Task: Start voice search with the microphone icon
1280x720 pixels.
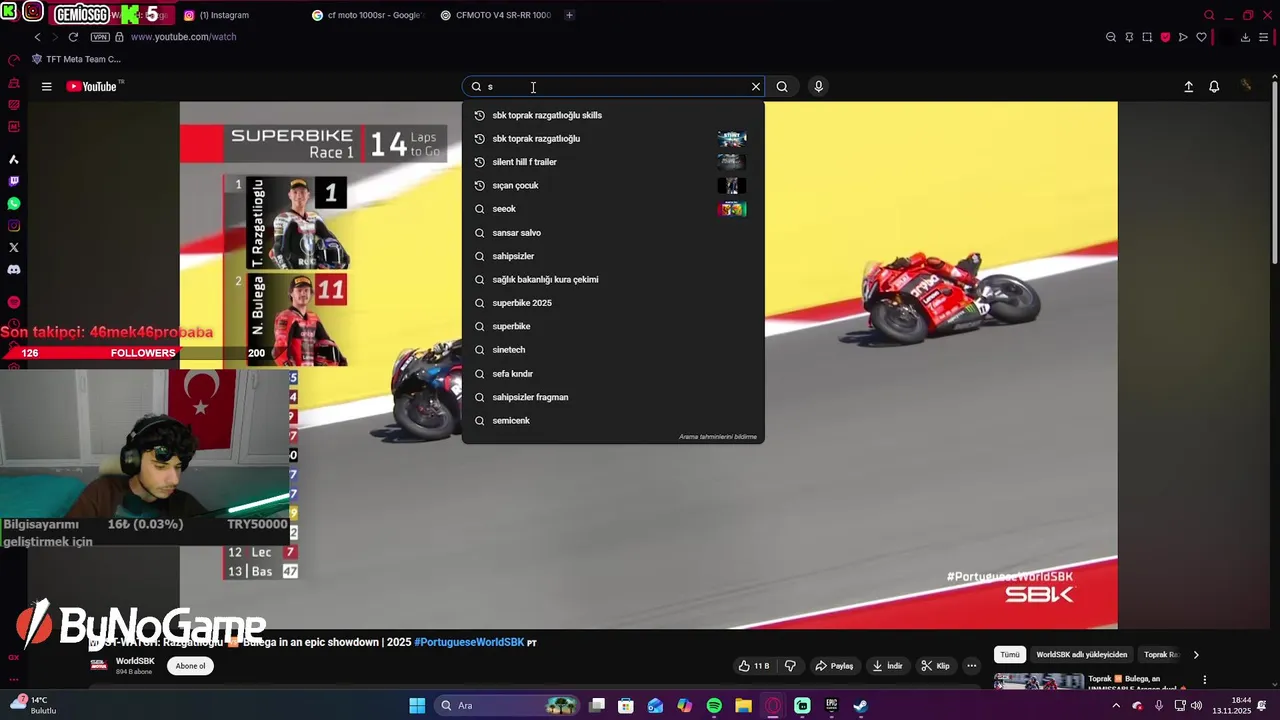Action: click(x=818, y=87)
